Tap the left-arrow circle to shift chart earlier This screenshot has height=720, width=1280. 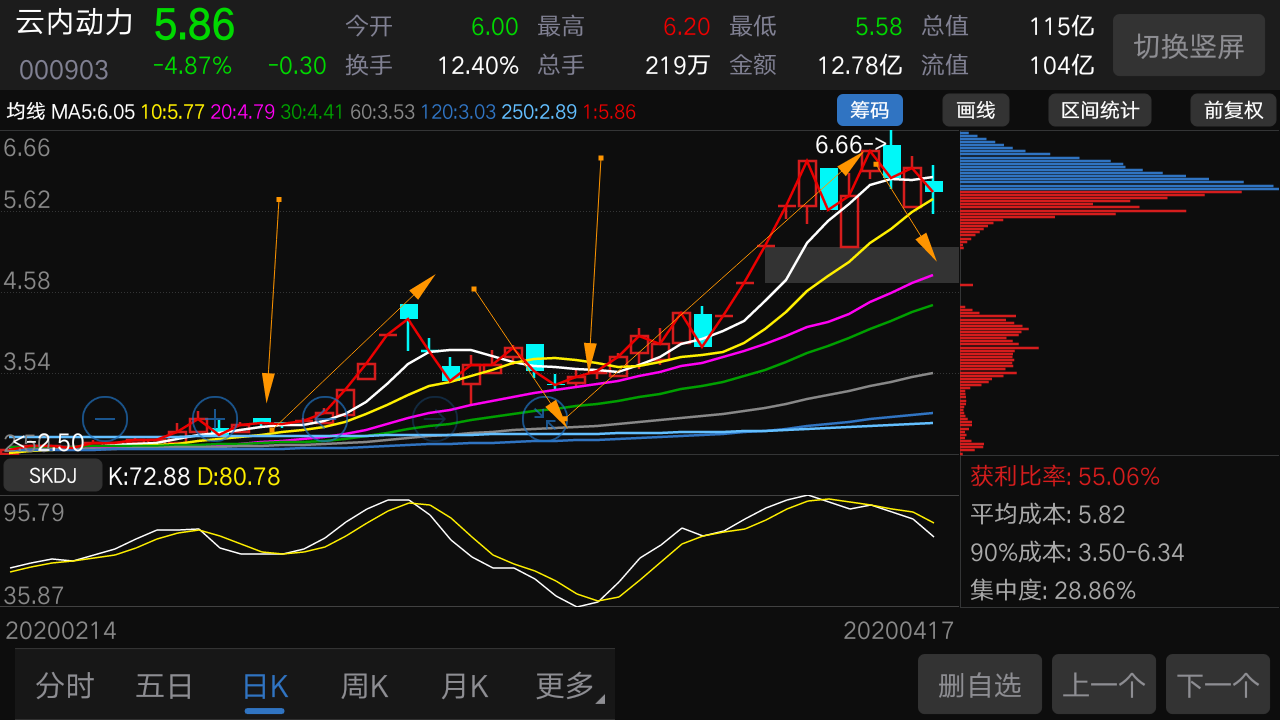click(x=325, y=419)
